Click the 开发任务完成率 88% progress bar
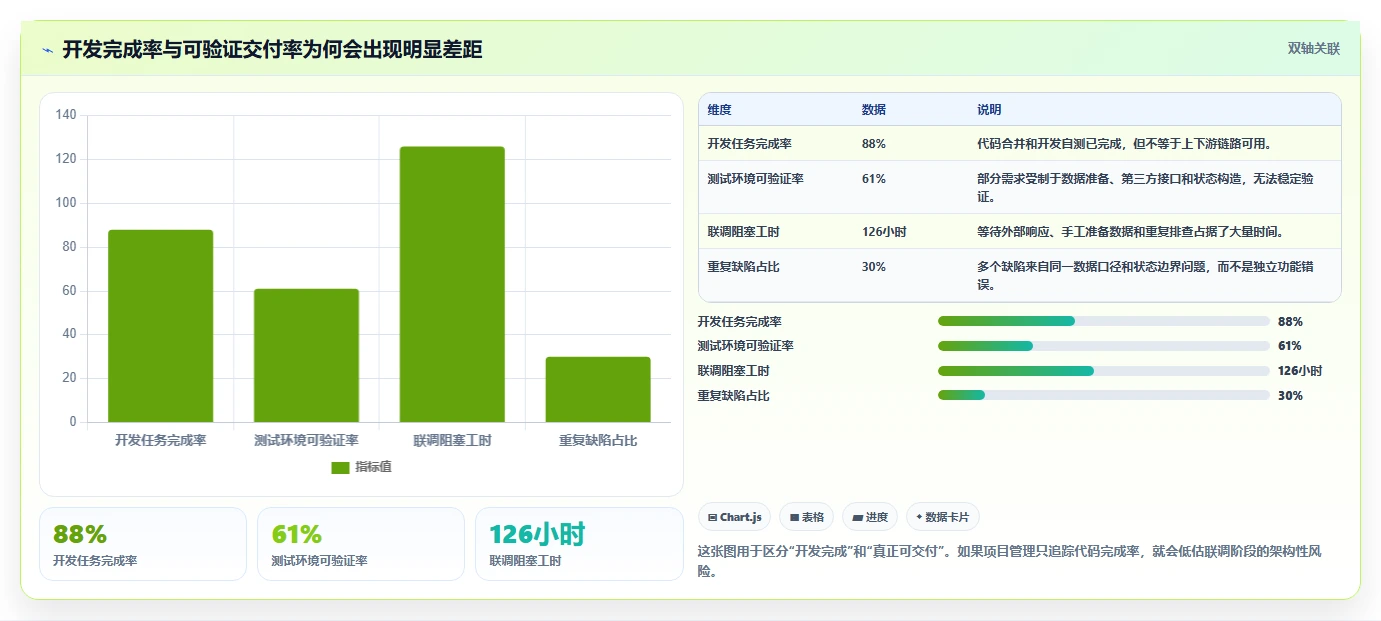Image resolution: width=1381 pixels, height=621 pixels. 1103,321
